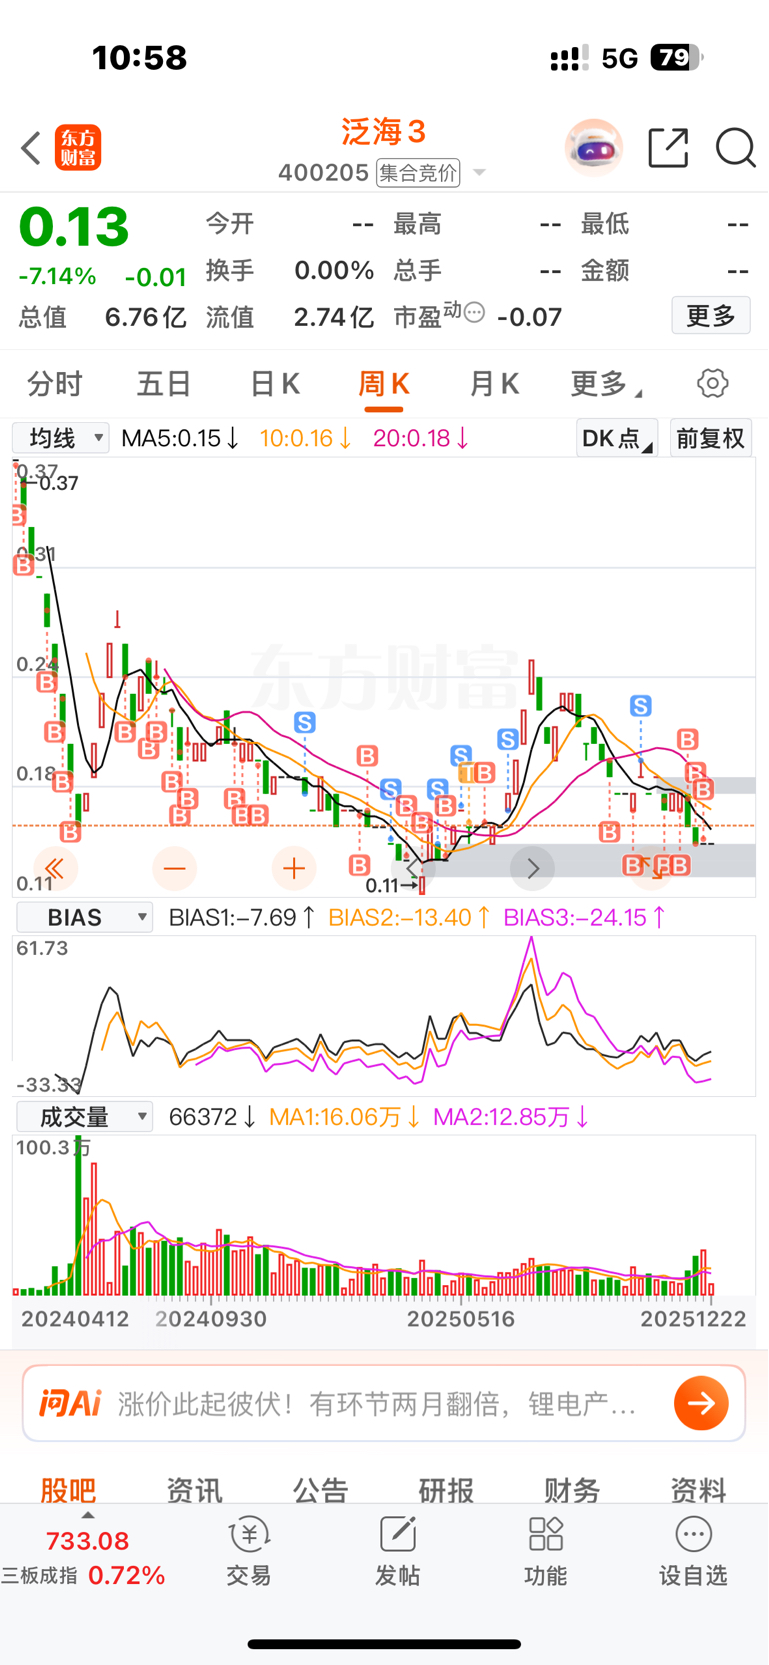Tap the back arrow icon
Screen dimensions: 769x1665
pos(31,148)
